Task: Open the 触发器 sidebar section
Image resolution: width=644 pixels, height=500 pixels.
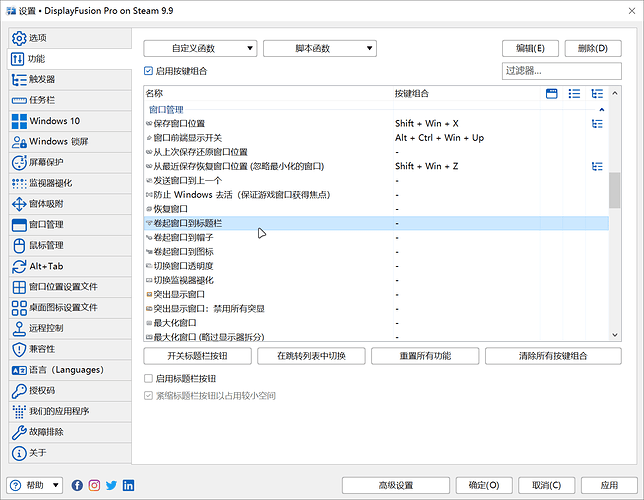Action: (70, 79)
